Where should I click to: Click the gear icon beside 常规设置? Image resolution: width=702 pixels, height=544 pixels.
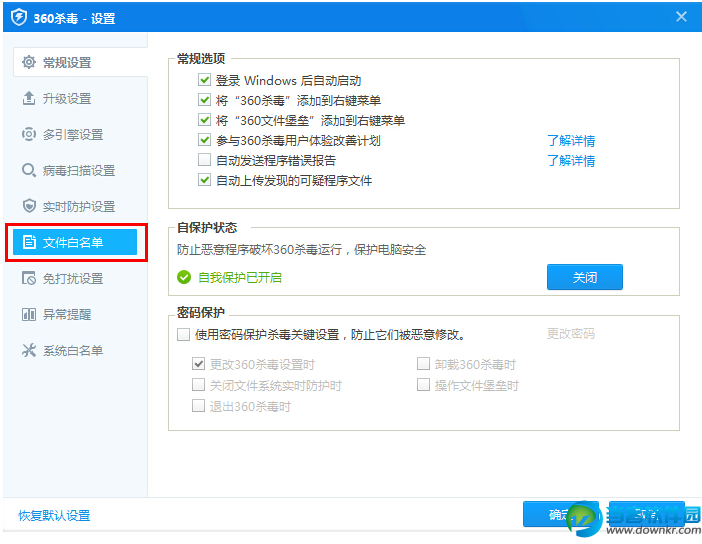[29, 62]
